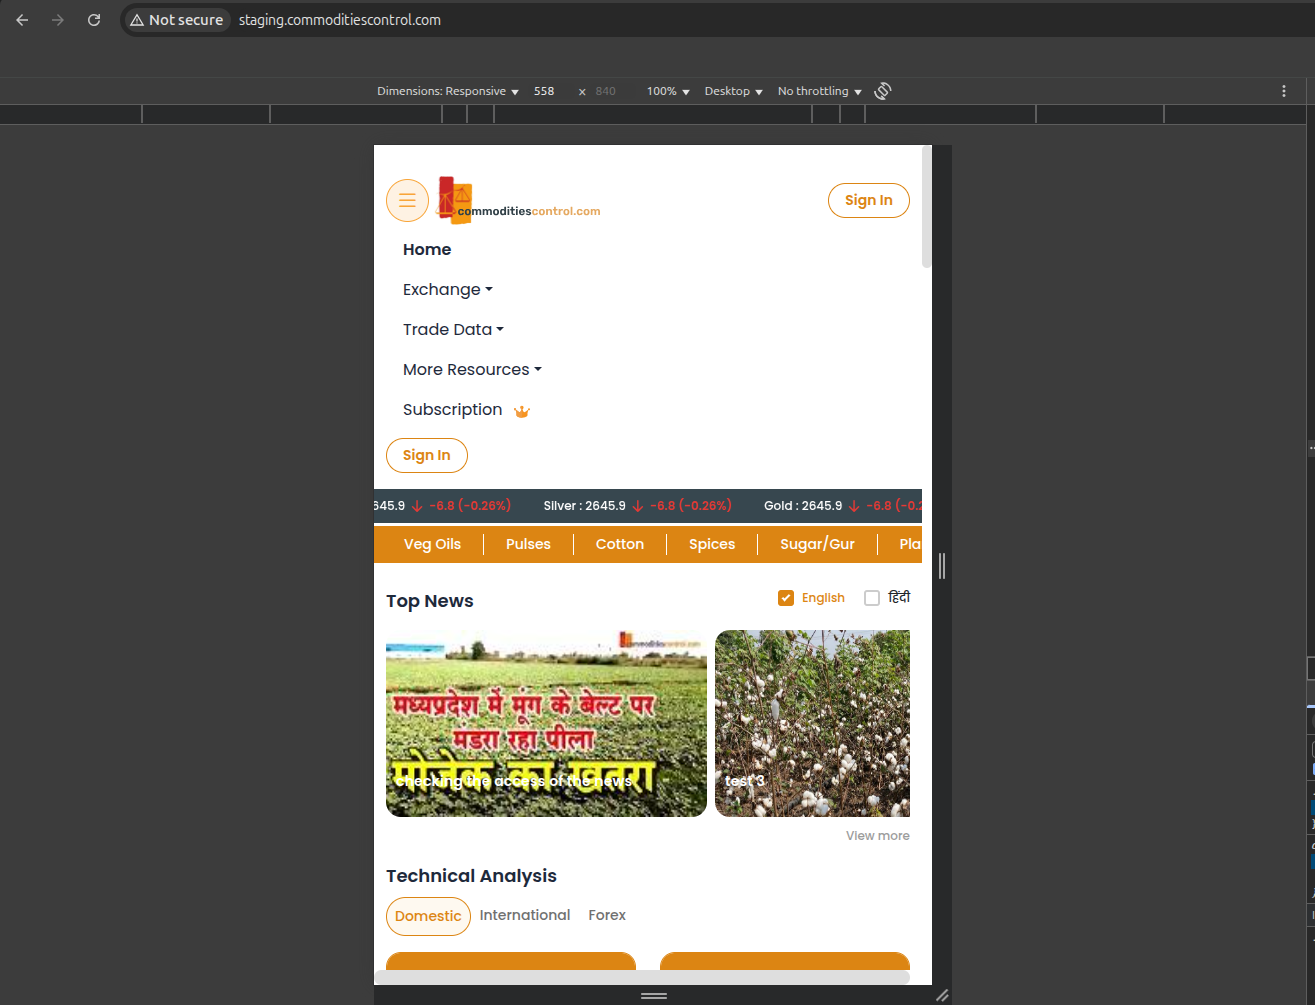Click the rotate device orientation icon
Screen dimensions: 1315x1005
pos(882,91)
